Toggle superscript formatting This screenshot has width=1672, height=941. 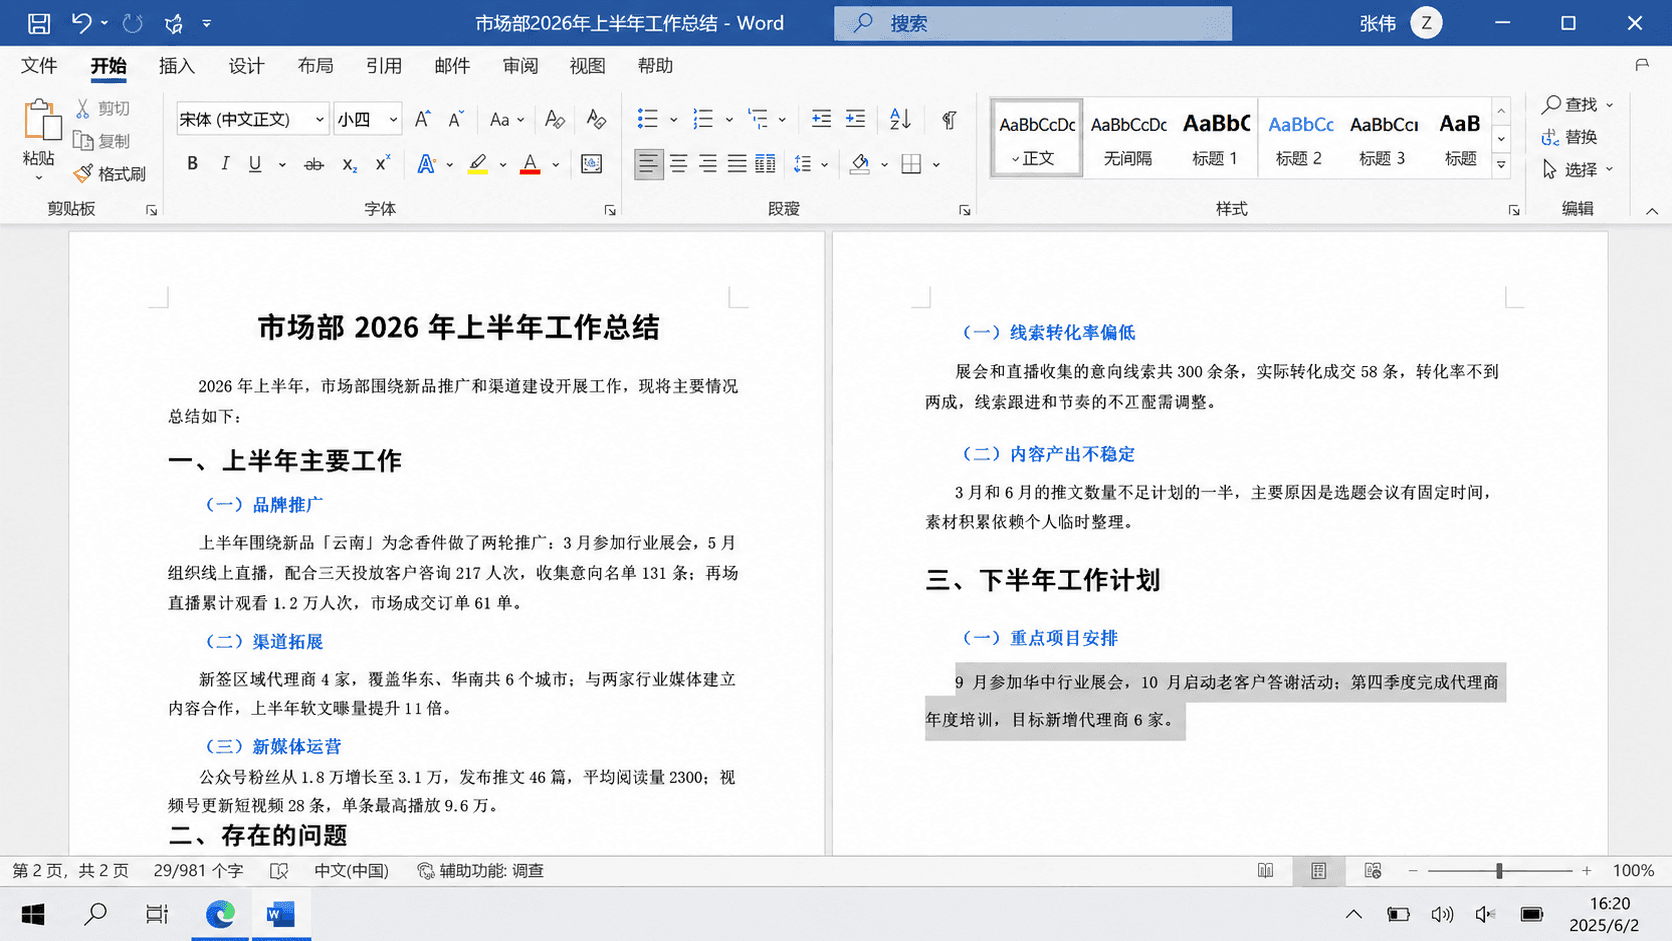[382, 164]
